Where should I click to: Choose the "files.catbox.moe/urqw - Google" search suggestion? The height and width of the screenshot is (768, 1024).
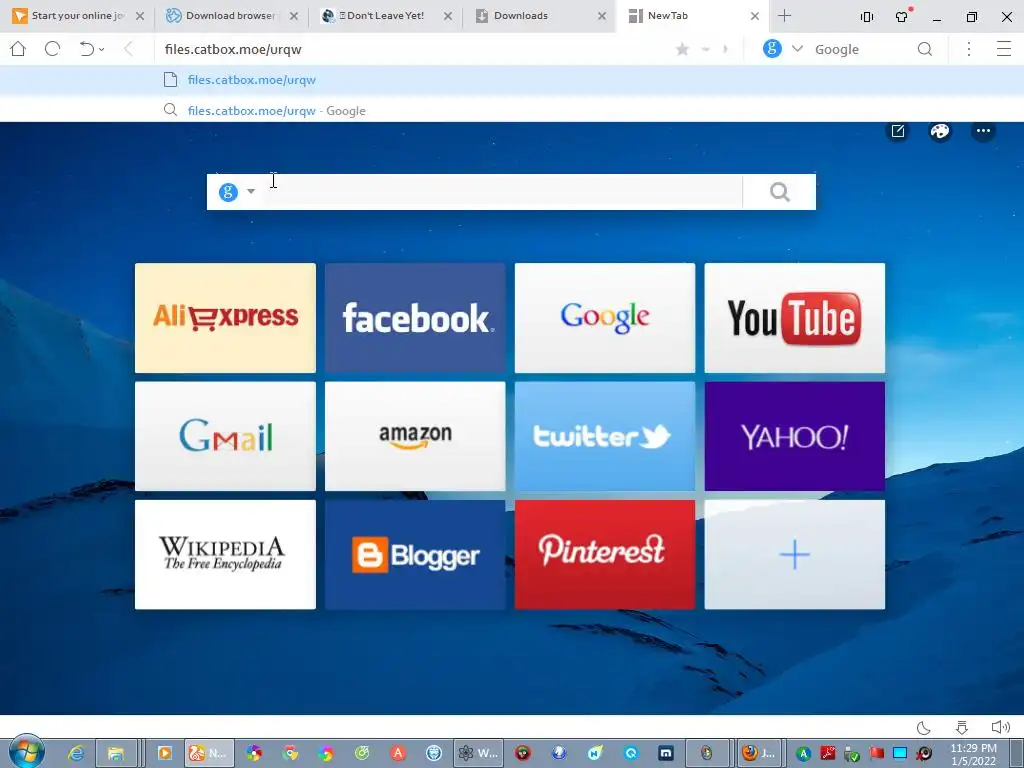(512, 110)
